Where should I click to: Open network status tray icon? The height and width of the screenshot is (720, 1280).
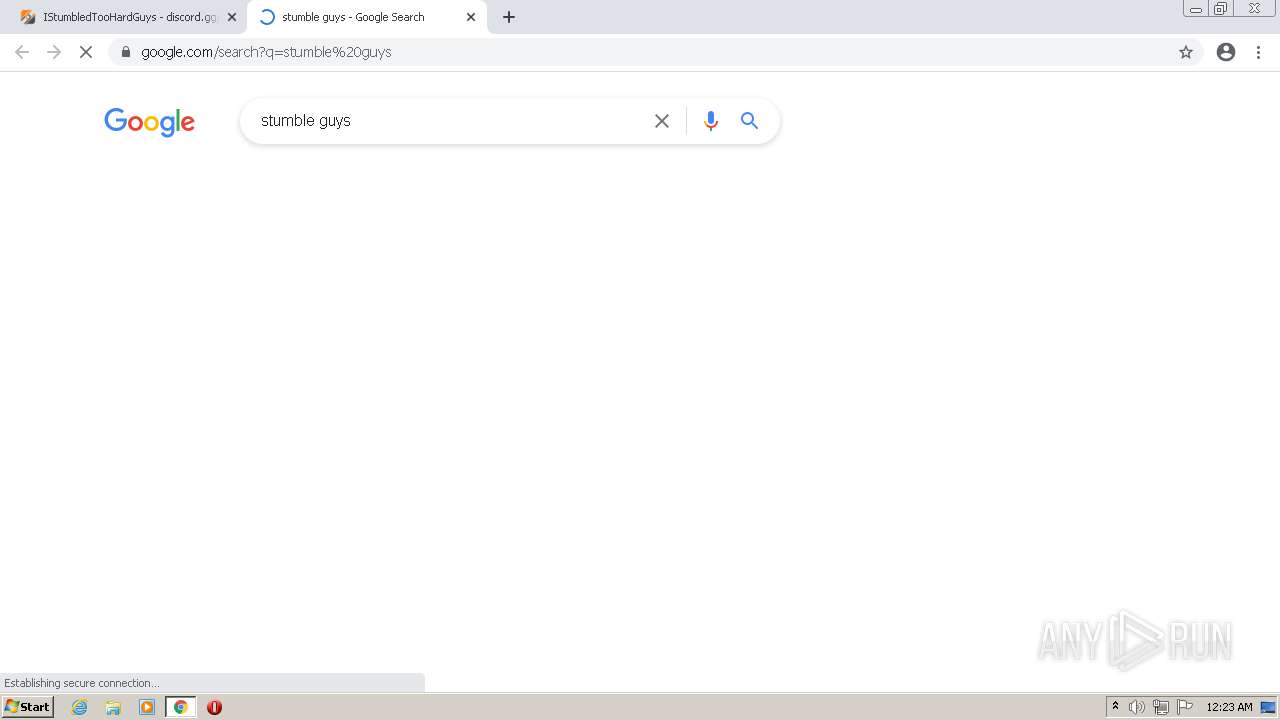pos(1161,707)
